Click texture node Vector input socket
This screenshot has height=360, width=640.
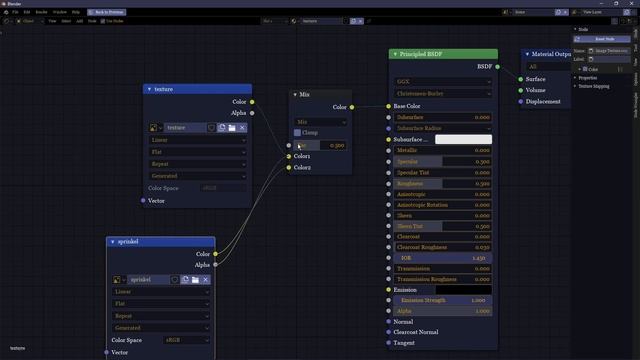143,200
